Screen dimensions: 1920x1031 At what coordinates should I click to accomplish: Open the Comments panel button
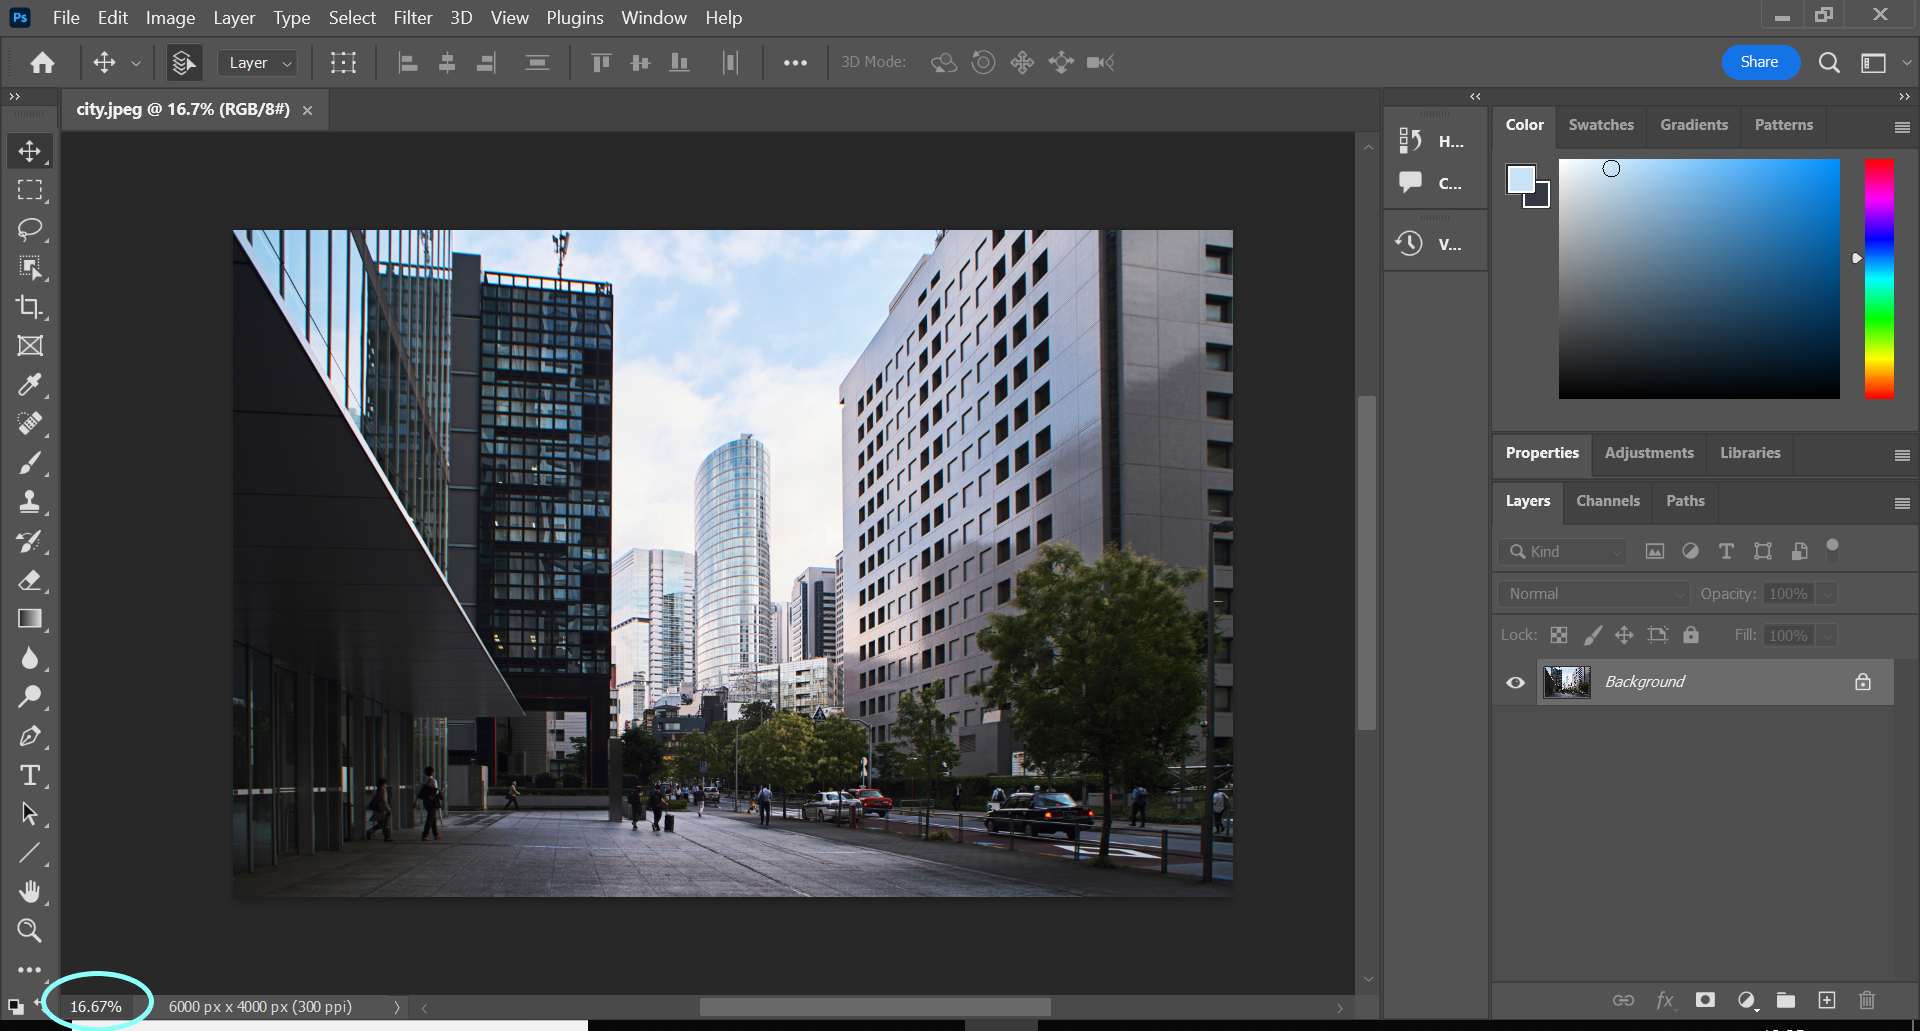click(x=1430, y=183)
